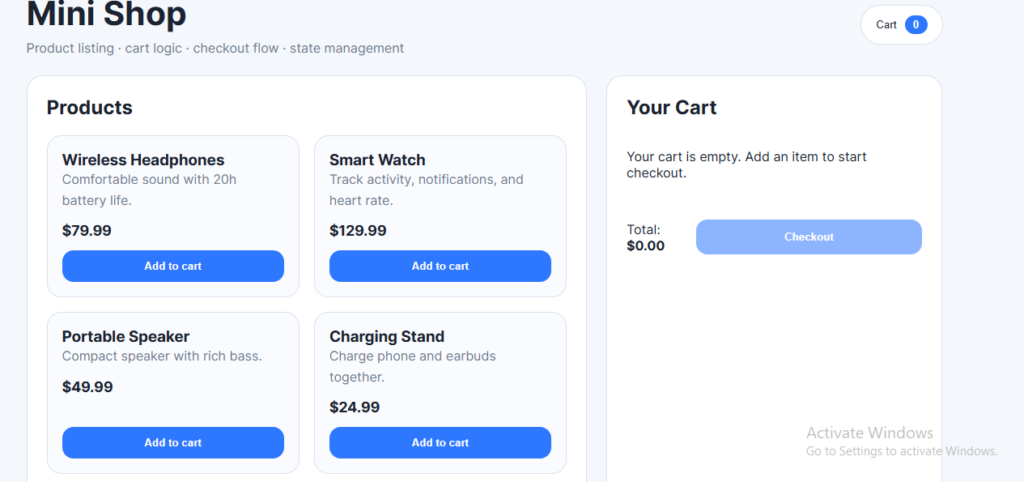
Task: Add the Smart Watch to cart
Action: [440, 266]
